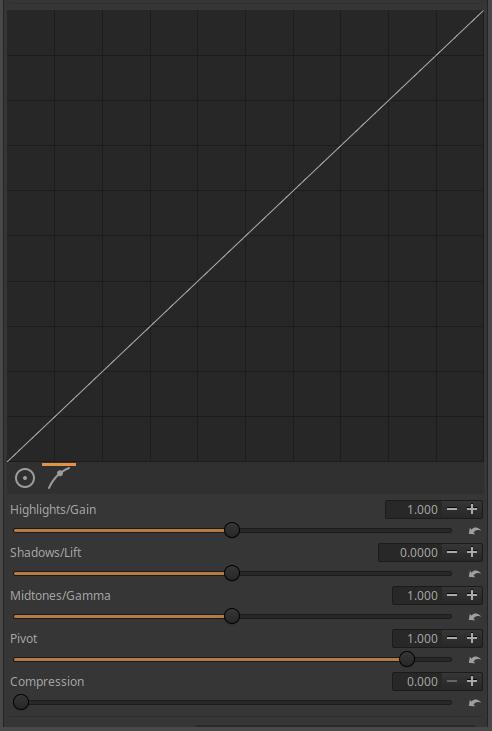Increase Shadows/Lift with the plus button
This screenshot has width=492, height=731.
click(472, 552)
